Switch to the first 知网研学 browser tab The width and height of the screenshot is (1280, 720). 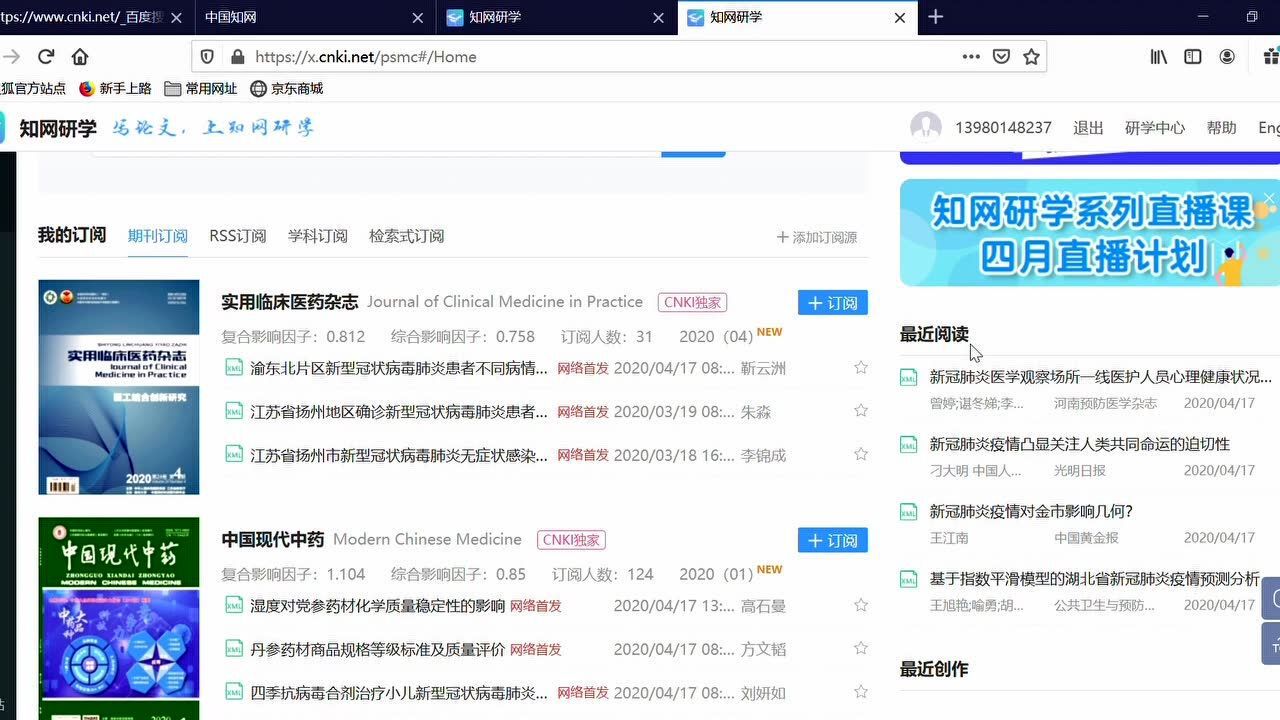[x=556, y=17]
